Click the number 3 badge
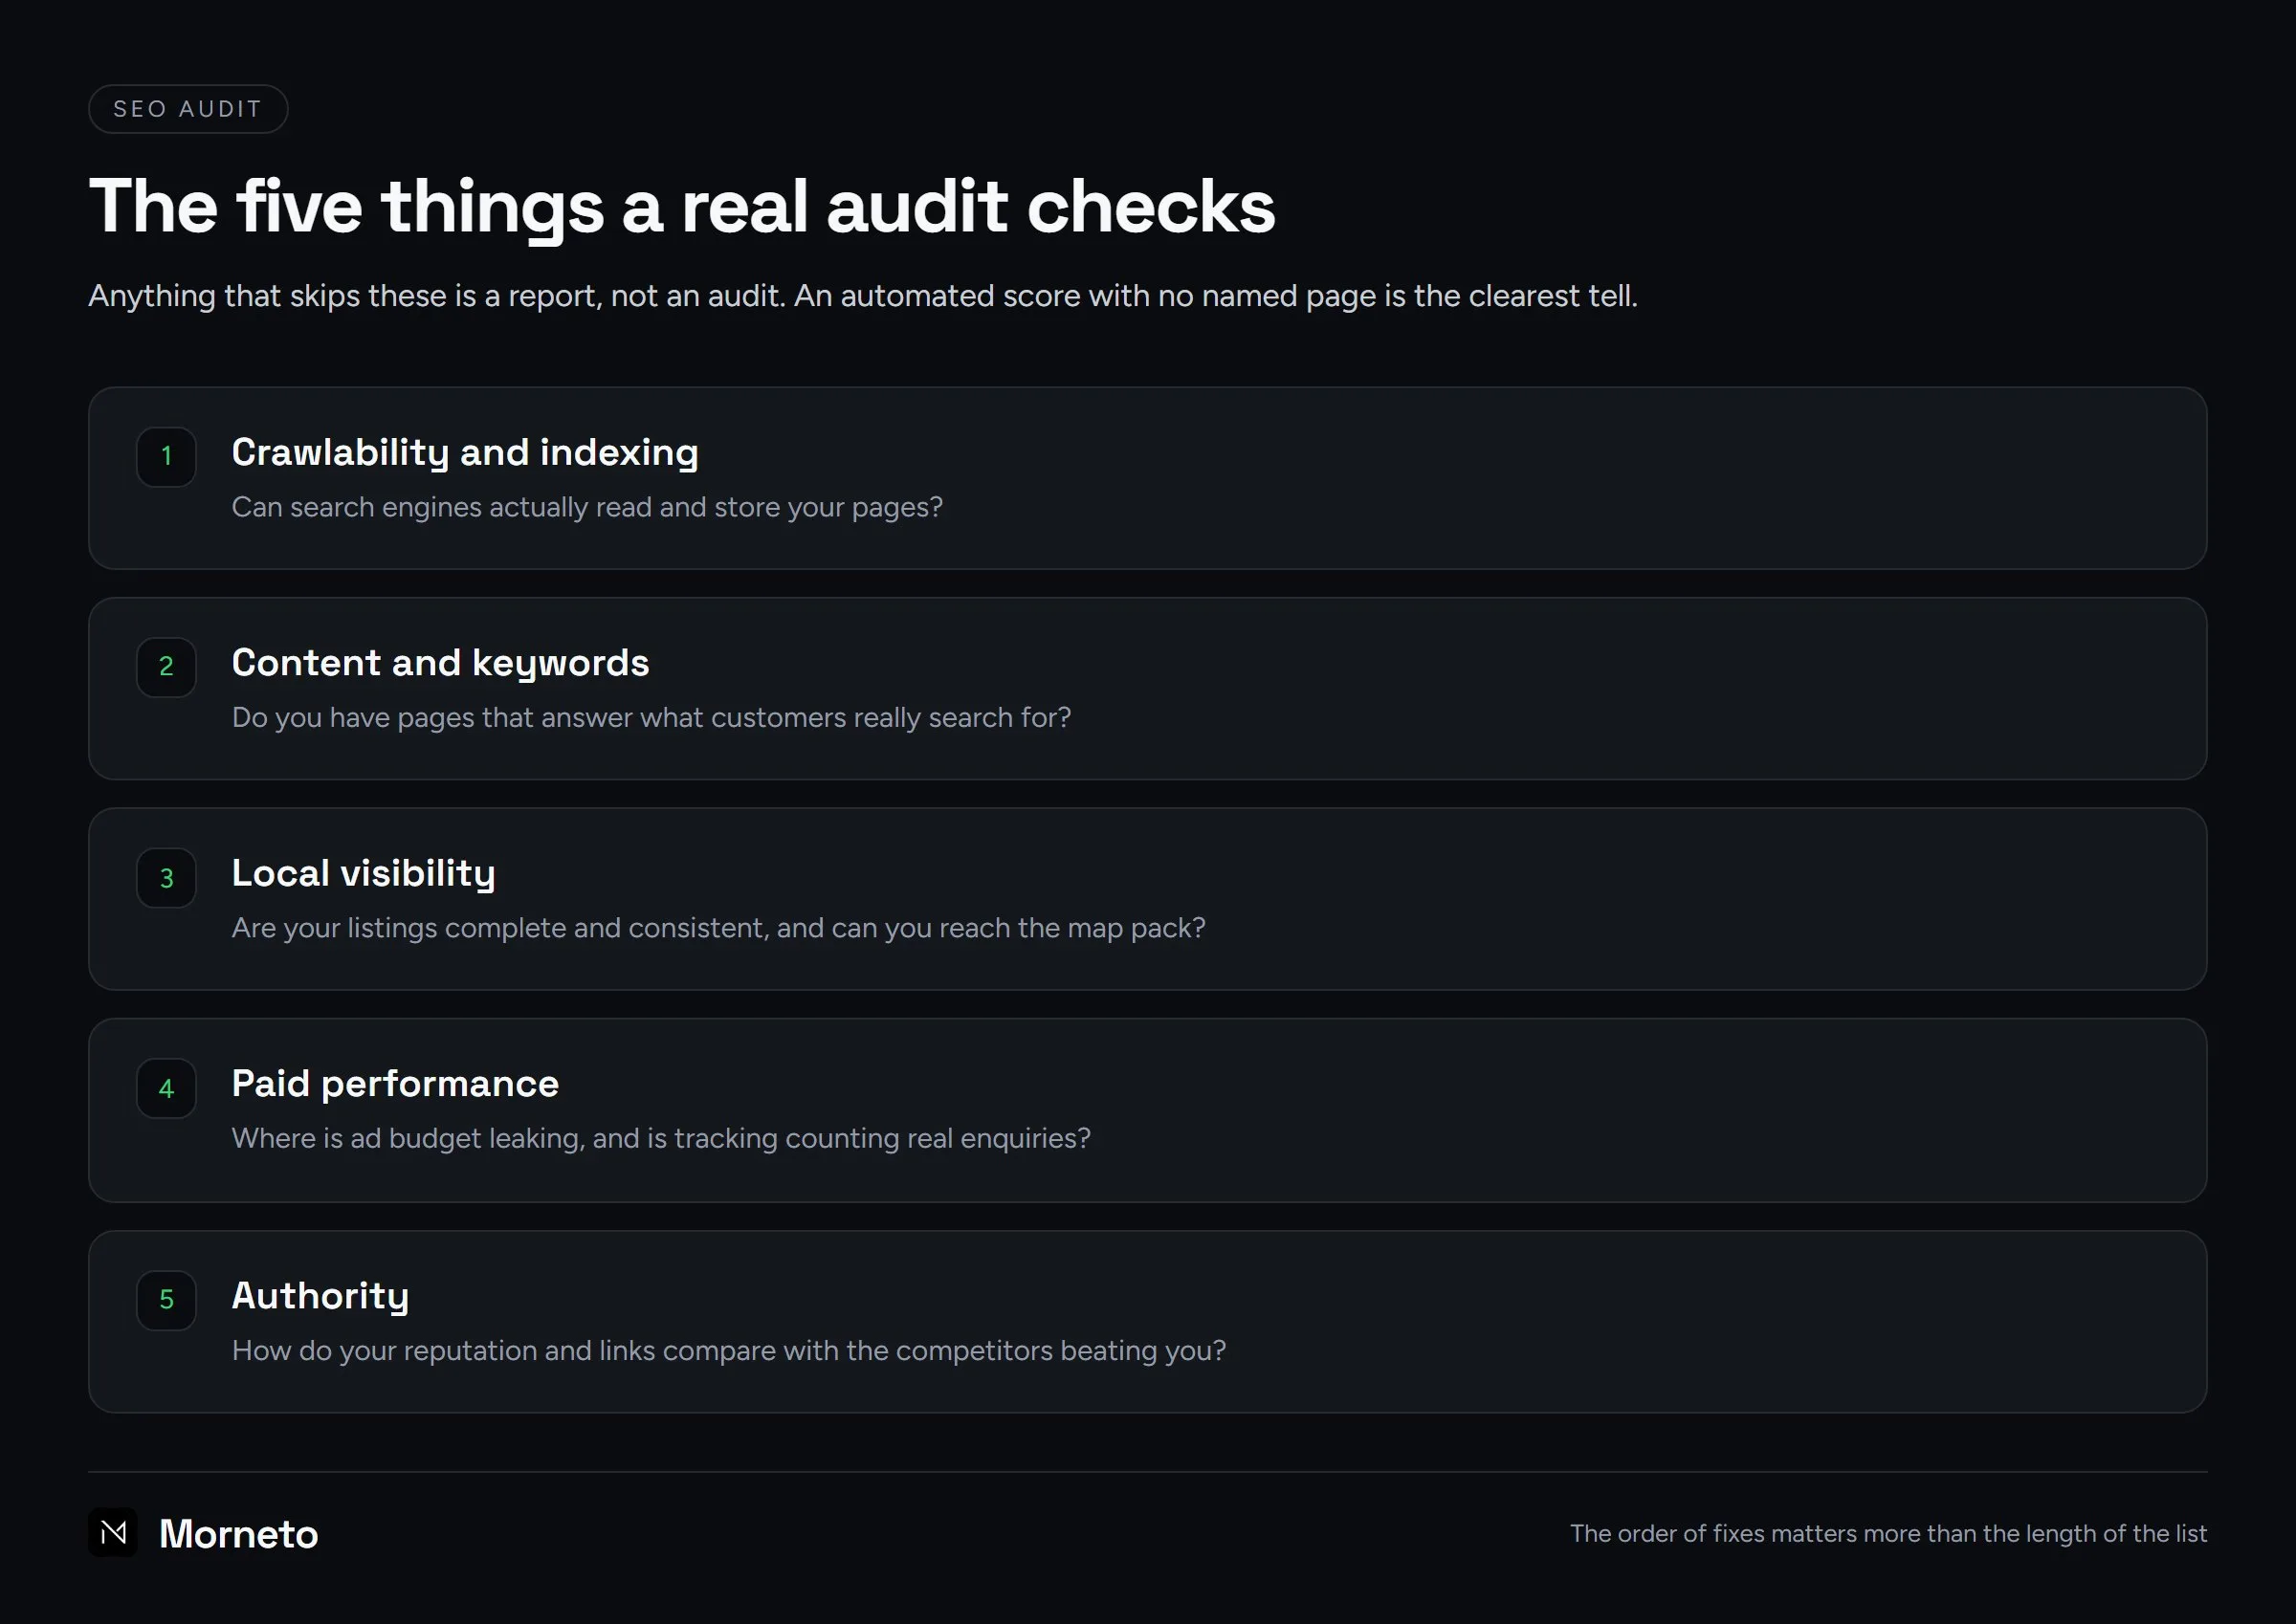 166,878
